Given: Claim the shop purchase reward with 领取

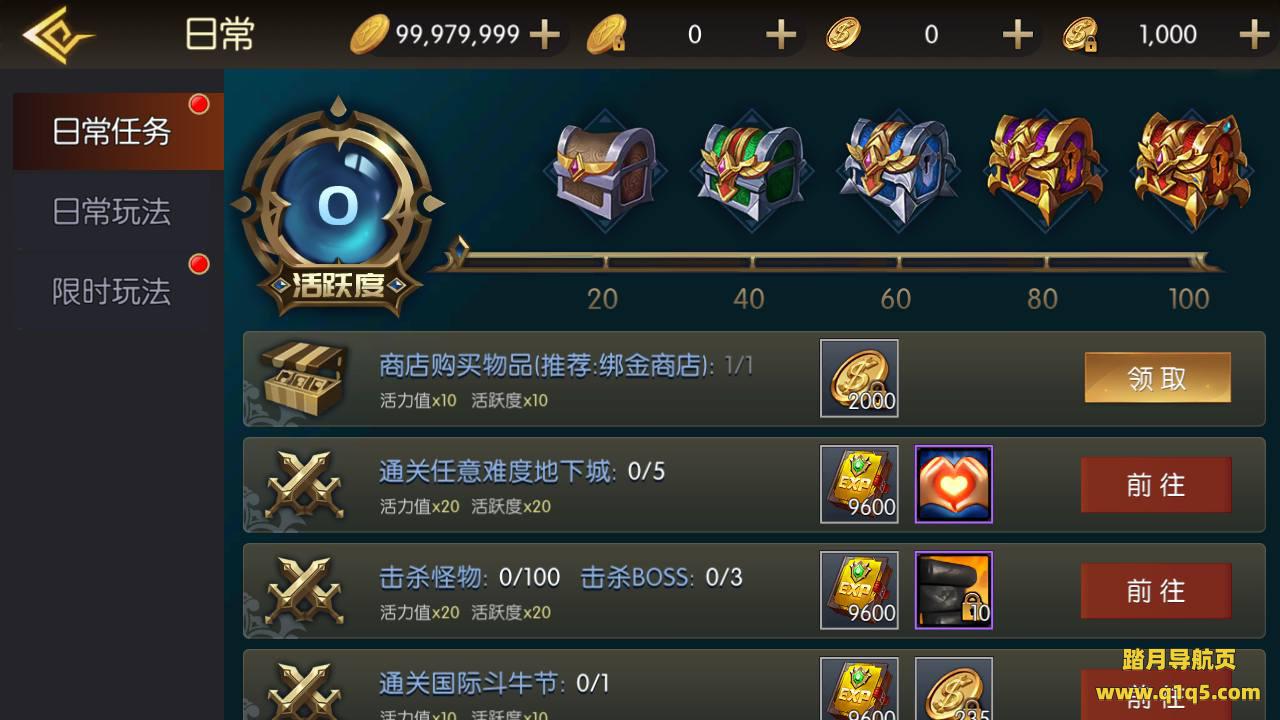Looking at the screenshot, I should pyautogui.click(x=1157, y=378).
